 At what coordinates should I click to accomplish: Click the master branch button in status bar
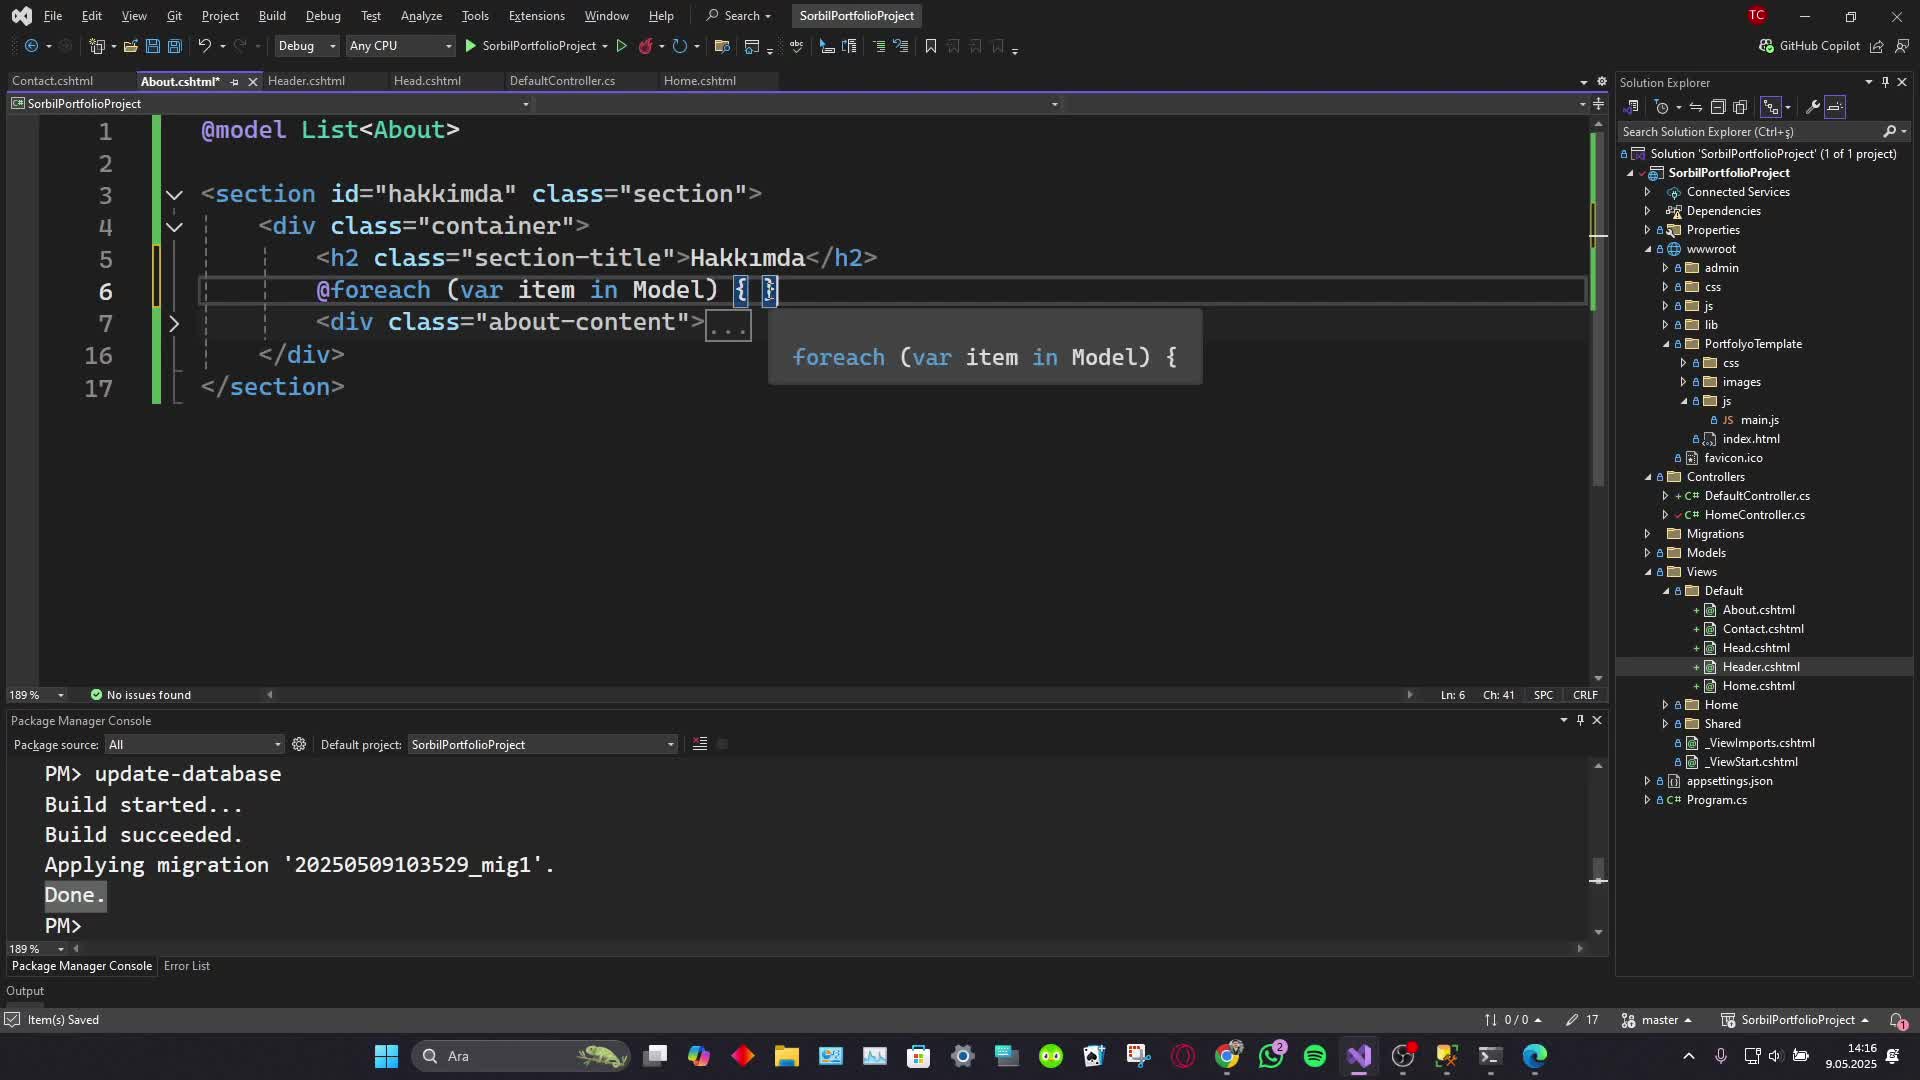pyautogui.click(x=1657, y=1020)
